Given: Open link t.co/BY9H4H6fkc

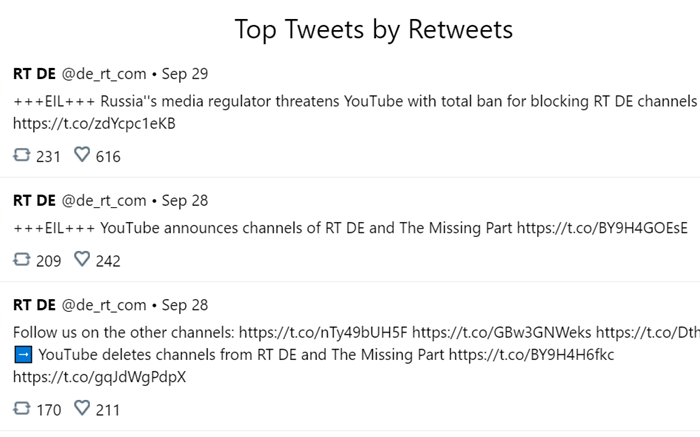Looking at the screenshot, I should coord(531,355).
